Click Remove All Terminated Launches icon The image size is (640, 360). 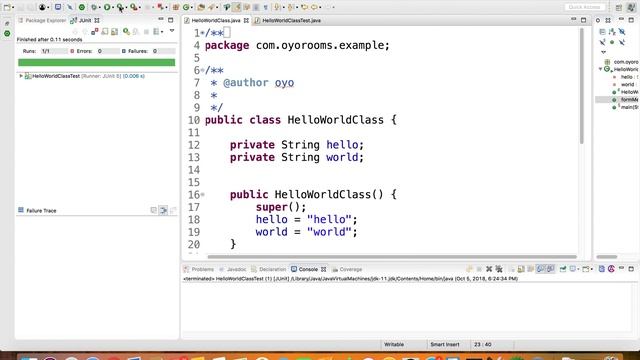(x=499, y=269)
